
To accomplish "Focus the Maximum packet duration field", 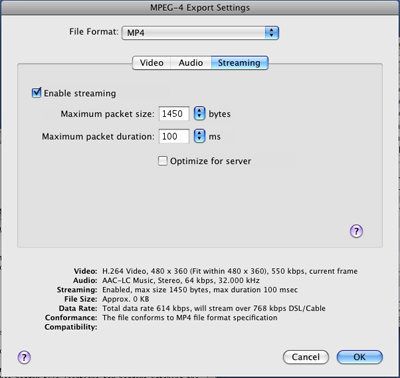I will (174, 136).
